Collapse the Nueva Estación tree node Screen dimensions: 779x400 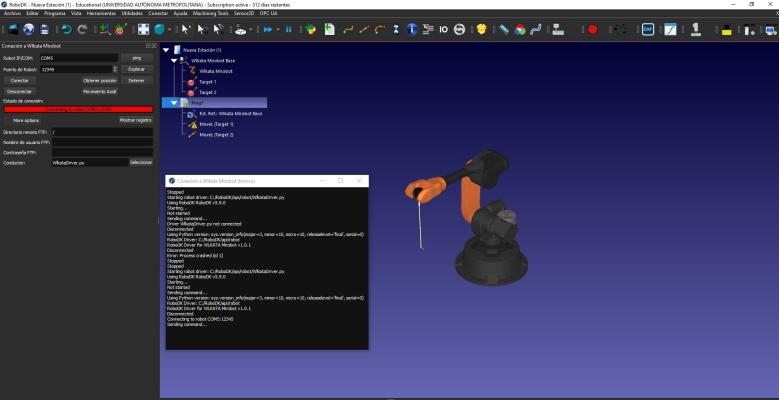(x=168, y=49)
